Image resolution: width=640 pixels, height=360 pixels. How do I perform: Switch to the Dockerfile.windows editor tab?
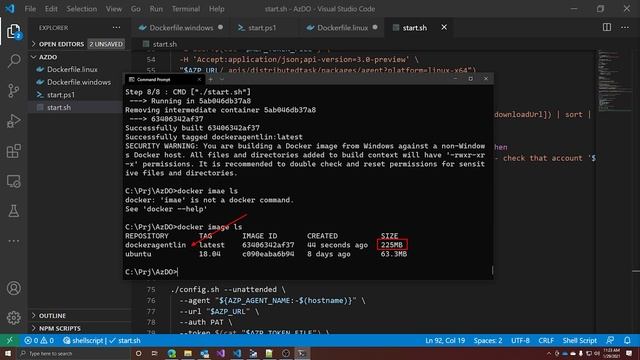tap(181, 27)
